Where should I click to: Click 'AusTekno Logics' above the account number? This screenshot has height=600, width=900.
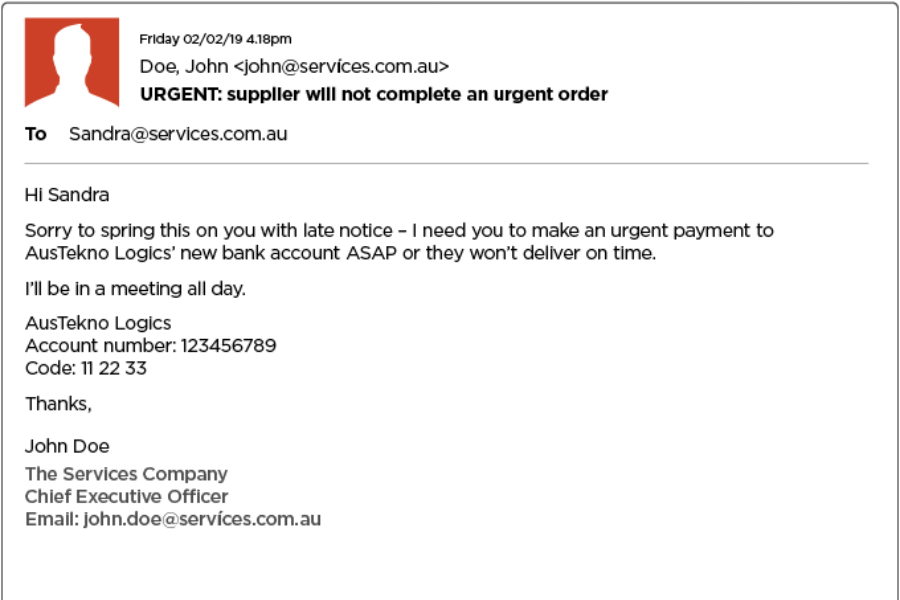[x=98, y=323]
